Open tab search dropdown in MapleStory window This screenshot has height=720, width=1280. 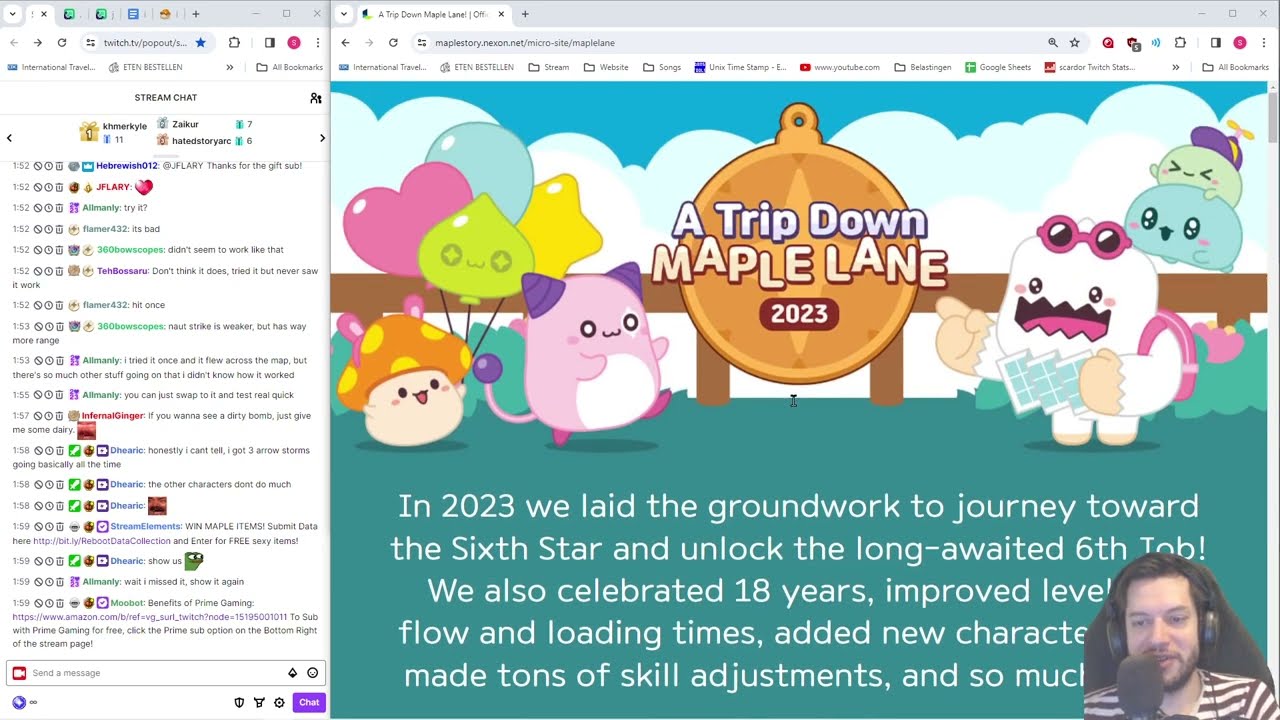[x=344, y=14]
